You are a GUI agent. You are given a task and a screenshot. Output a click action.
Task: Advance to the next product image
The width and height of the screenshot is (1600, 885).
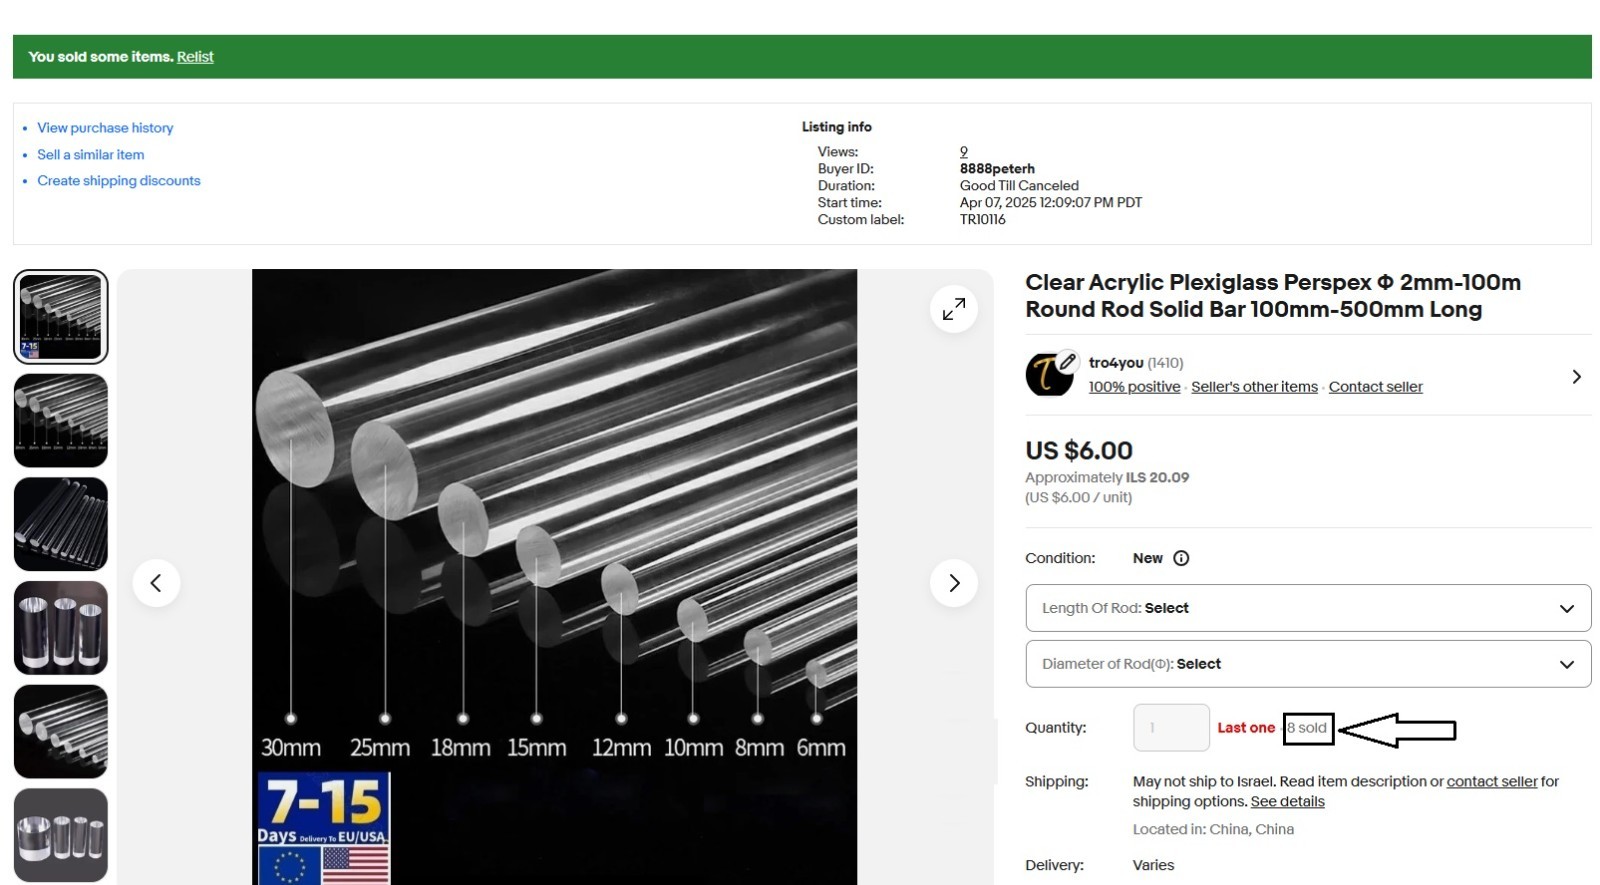point(954,583)
